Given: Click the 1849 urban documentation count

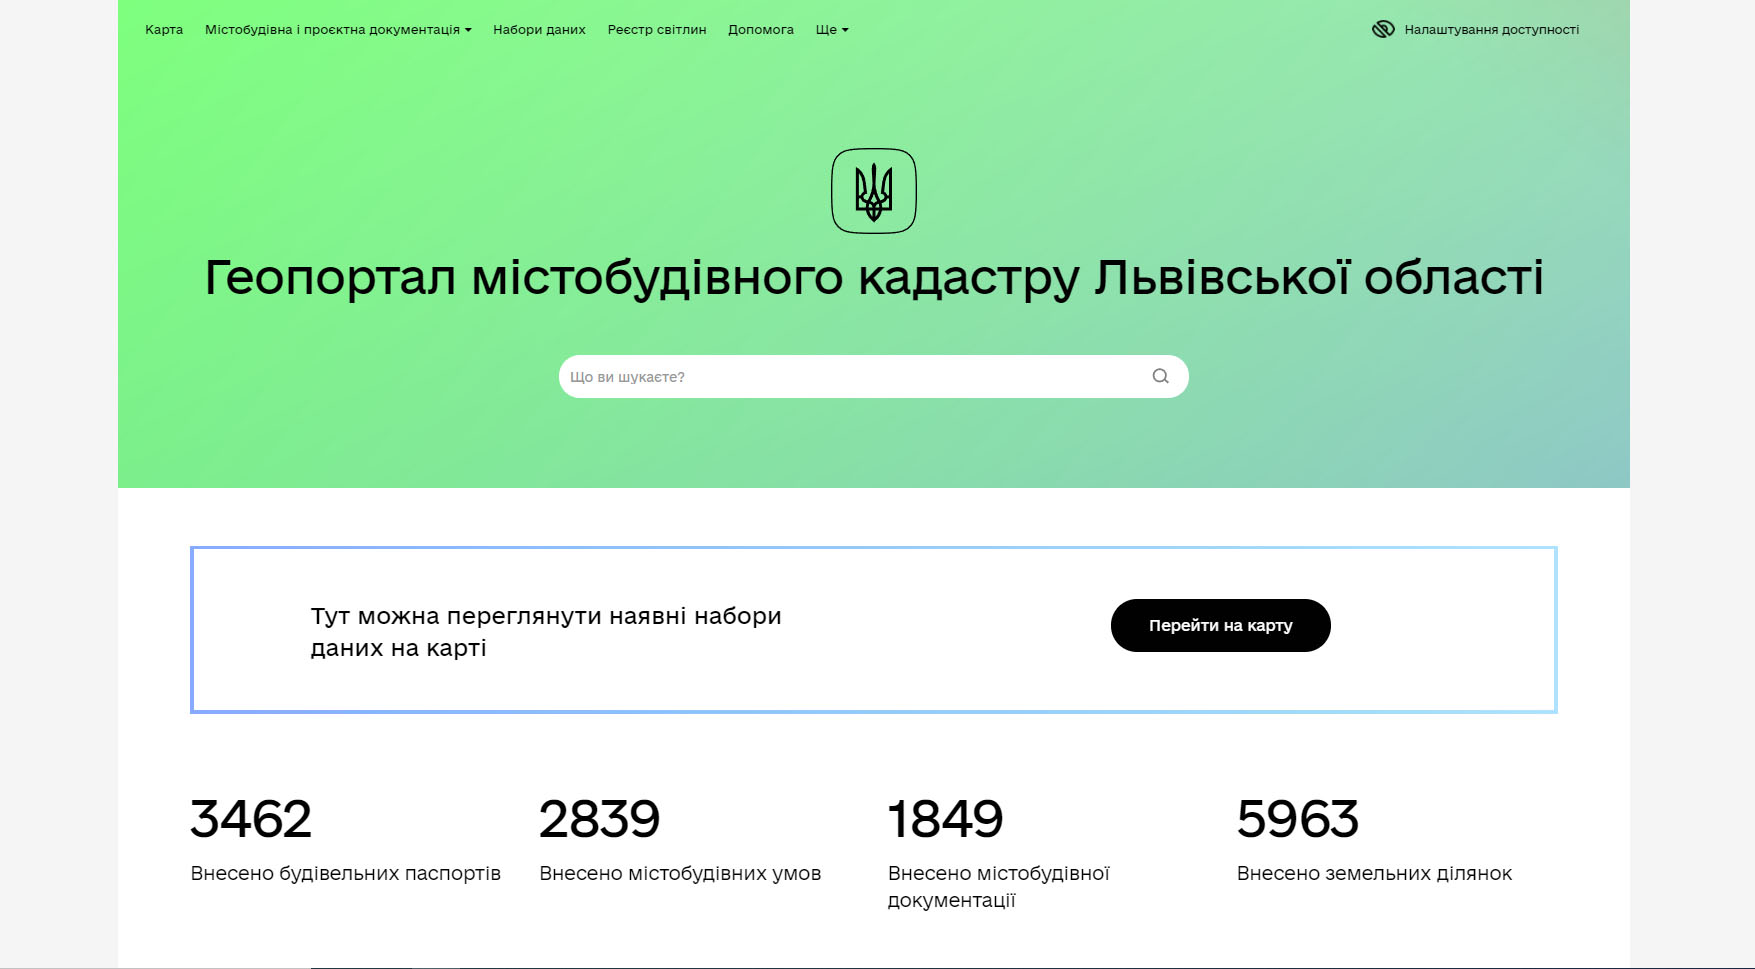Looking at the screenshot, I should pos(945,819).
